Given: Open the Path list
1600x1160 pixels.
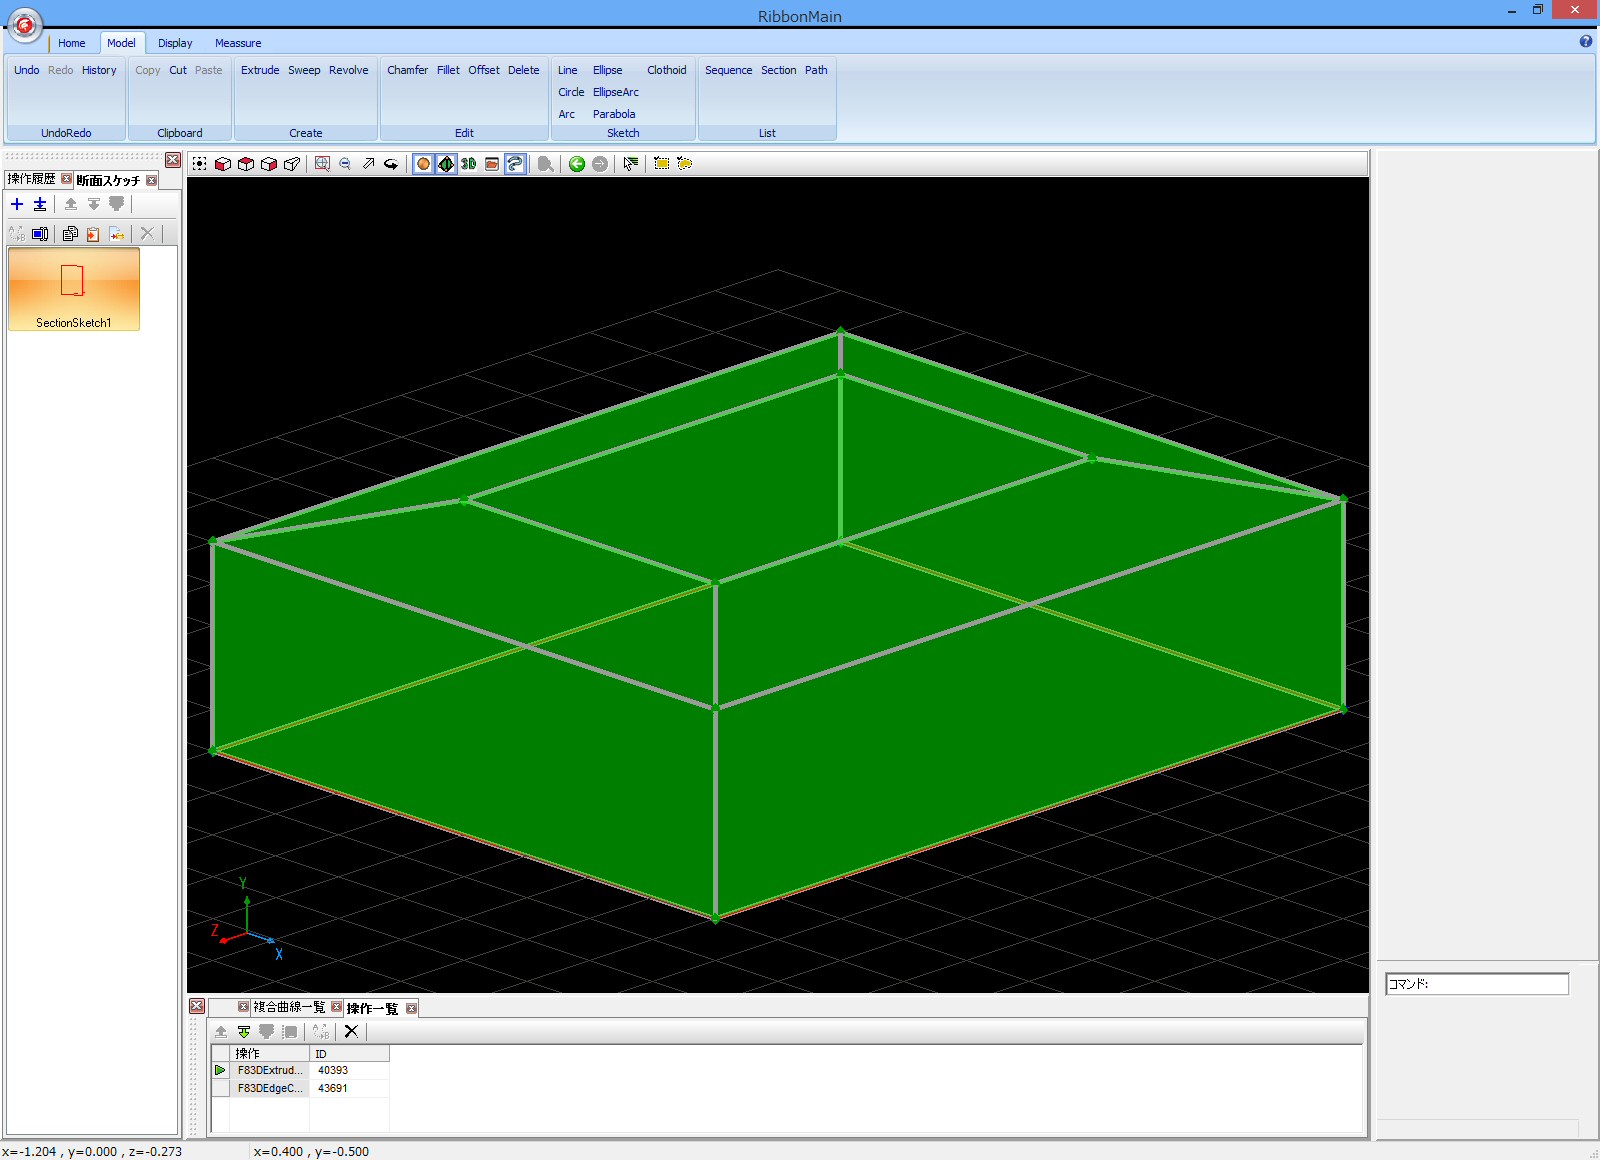Looking at the screenshot, I should point(816,70).
